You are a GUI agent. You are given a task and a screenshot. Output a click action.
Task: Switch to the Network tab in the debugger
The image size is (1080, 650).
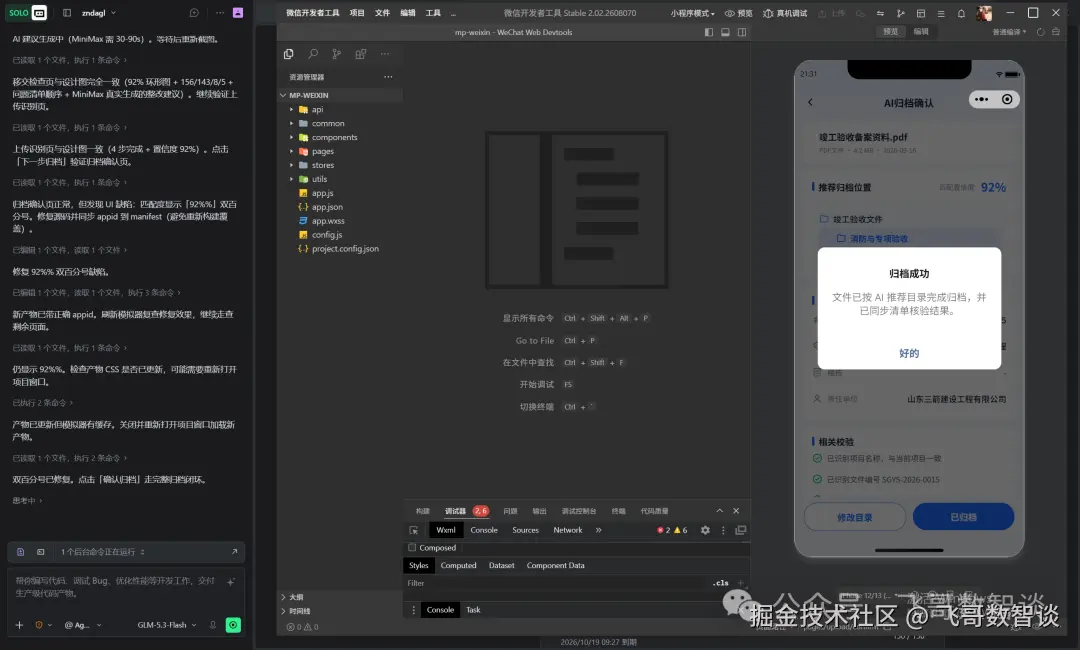(568, 530)
